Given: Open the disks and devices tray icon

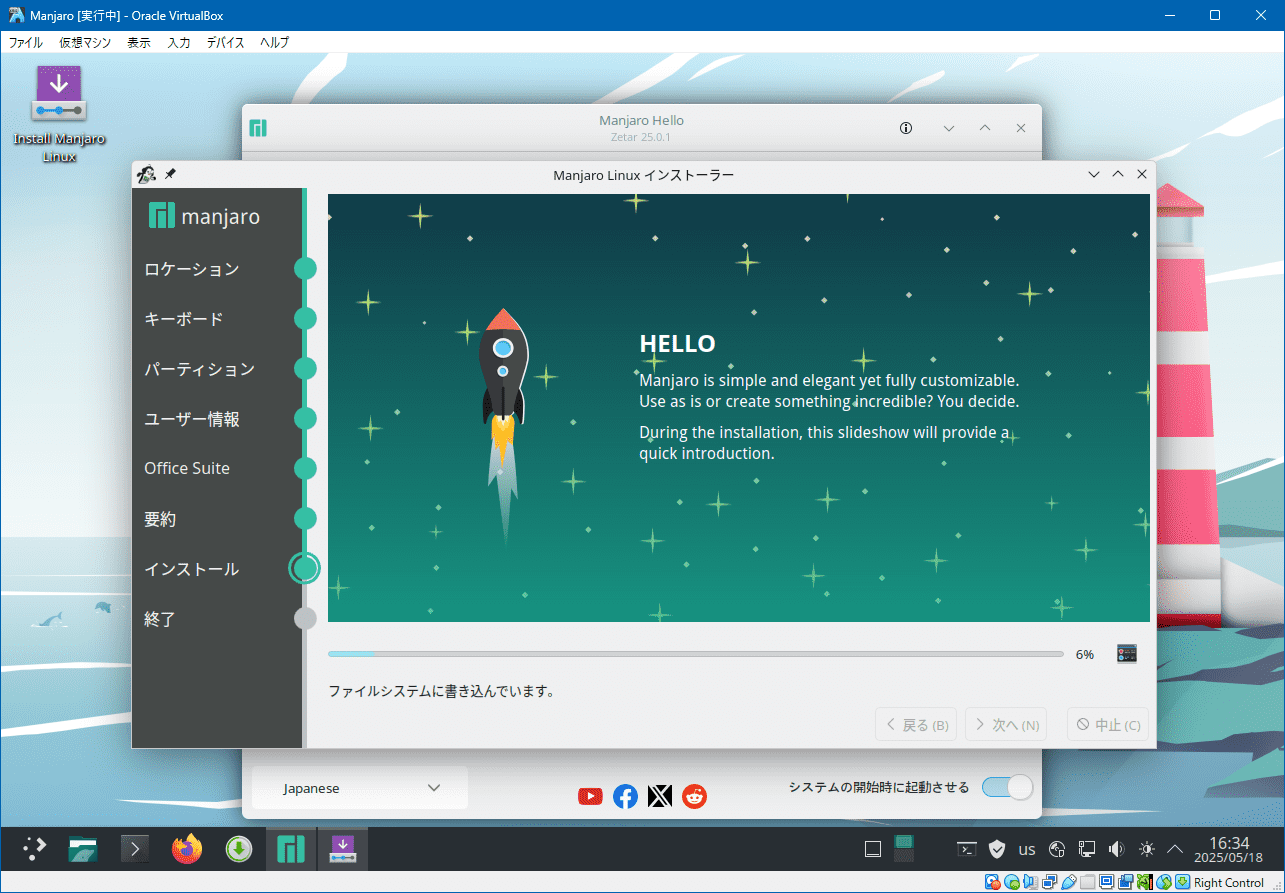Looking at the screenshot, I should (1057, 849).
